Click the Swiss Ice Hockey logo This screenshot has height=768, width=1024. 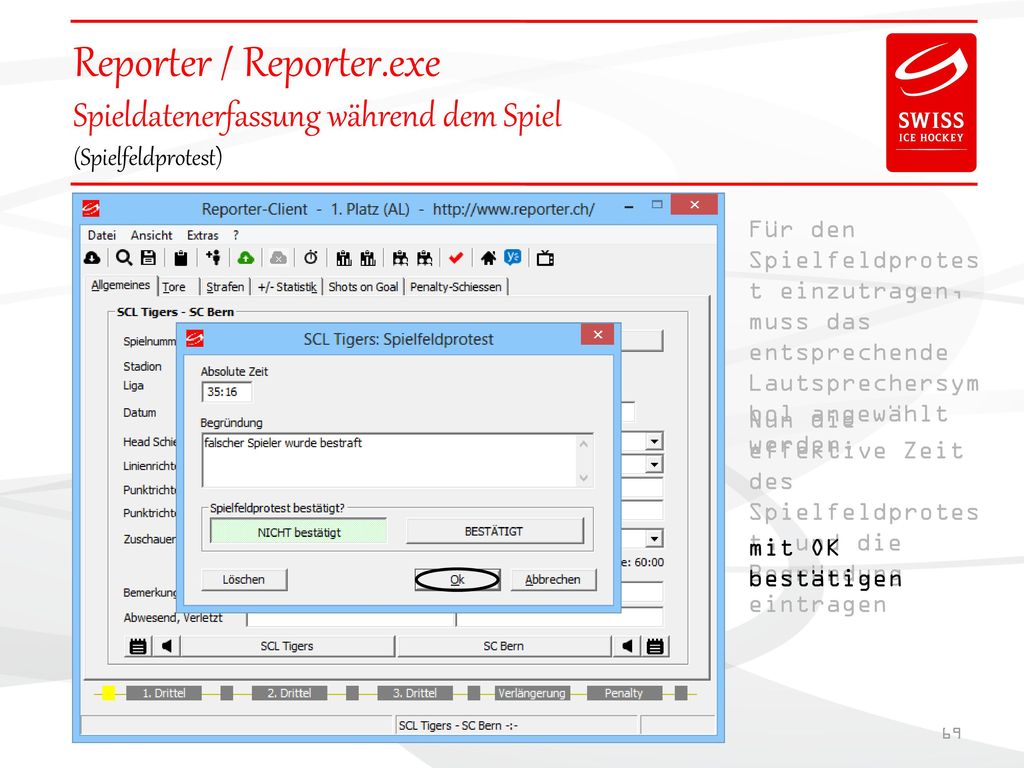(931, 103)
